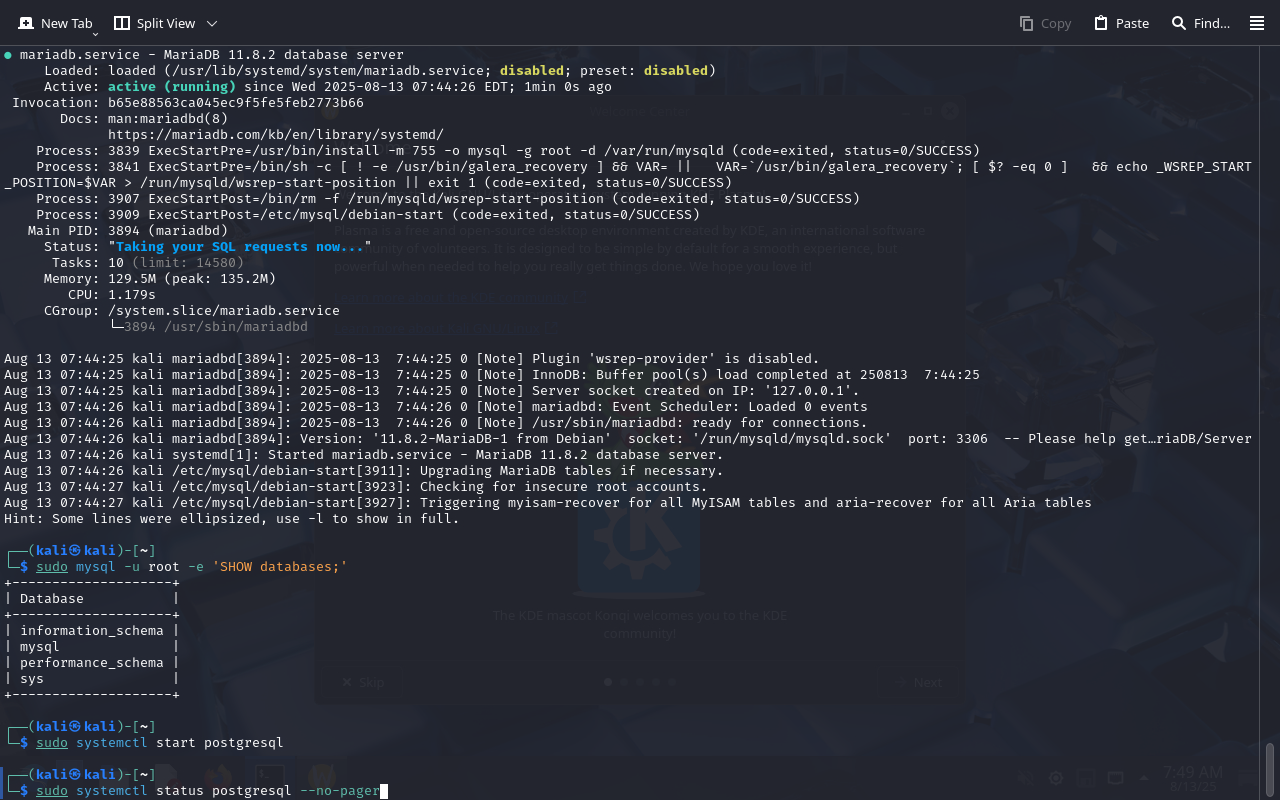The image size is (1280, 800).
Task: Click the 'Hint: Some lines were ellipsized' line
Action: pyautogui.click(x=232, y=519)
